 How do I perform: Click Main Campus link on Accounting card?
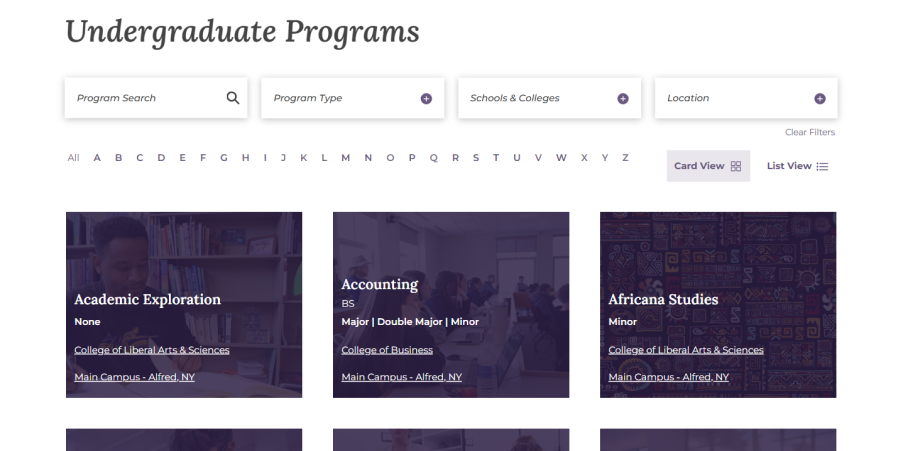click(x=401, y=377)
